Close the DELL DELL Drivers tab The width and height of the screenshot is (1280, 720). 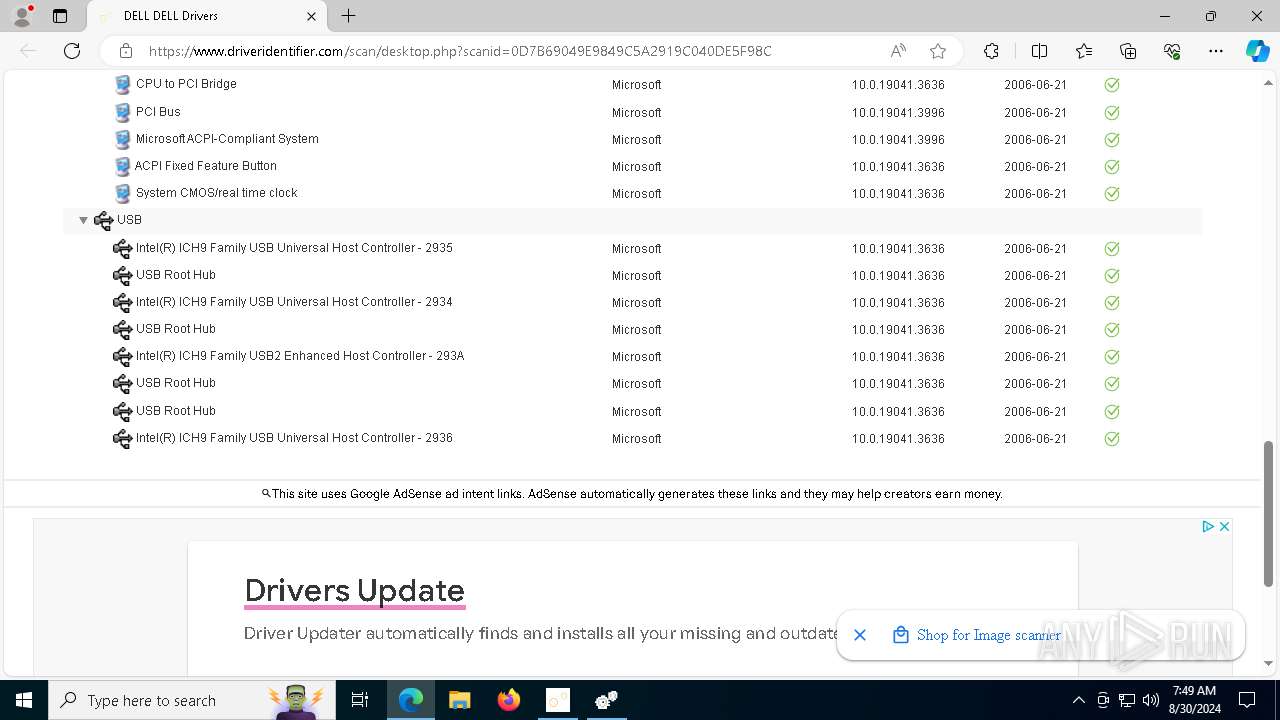coord(311,16)
